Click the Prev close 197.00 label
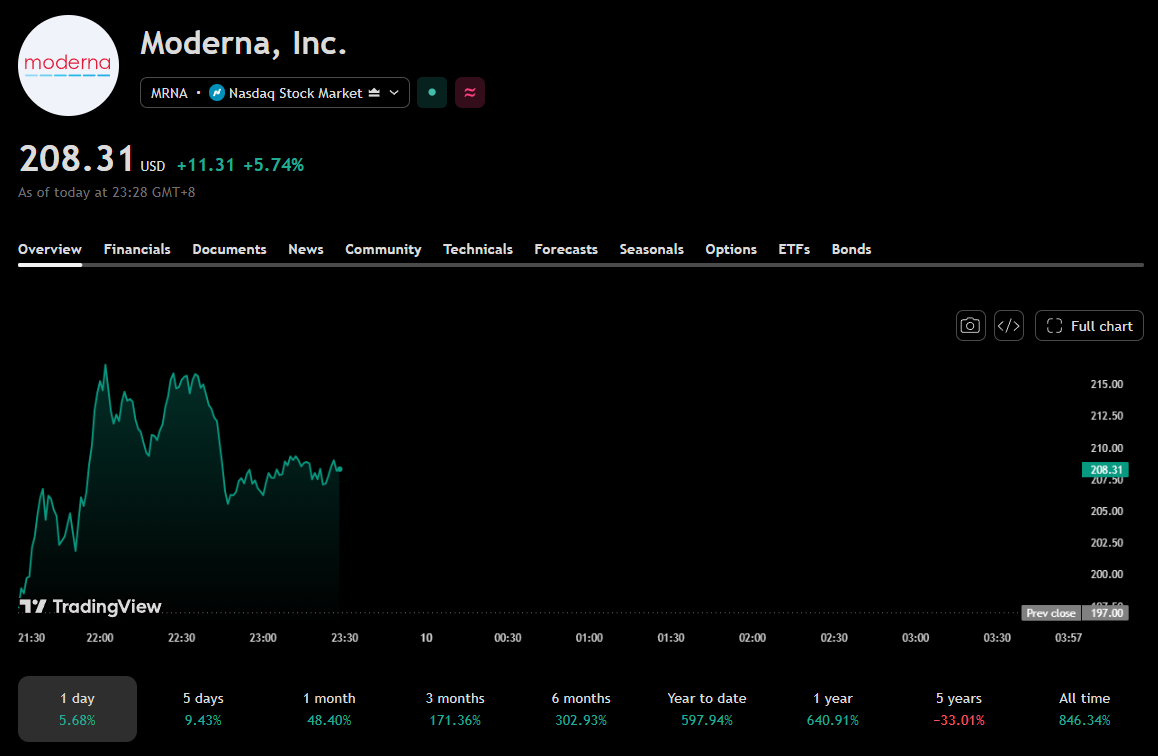 pos(1075,613)
